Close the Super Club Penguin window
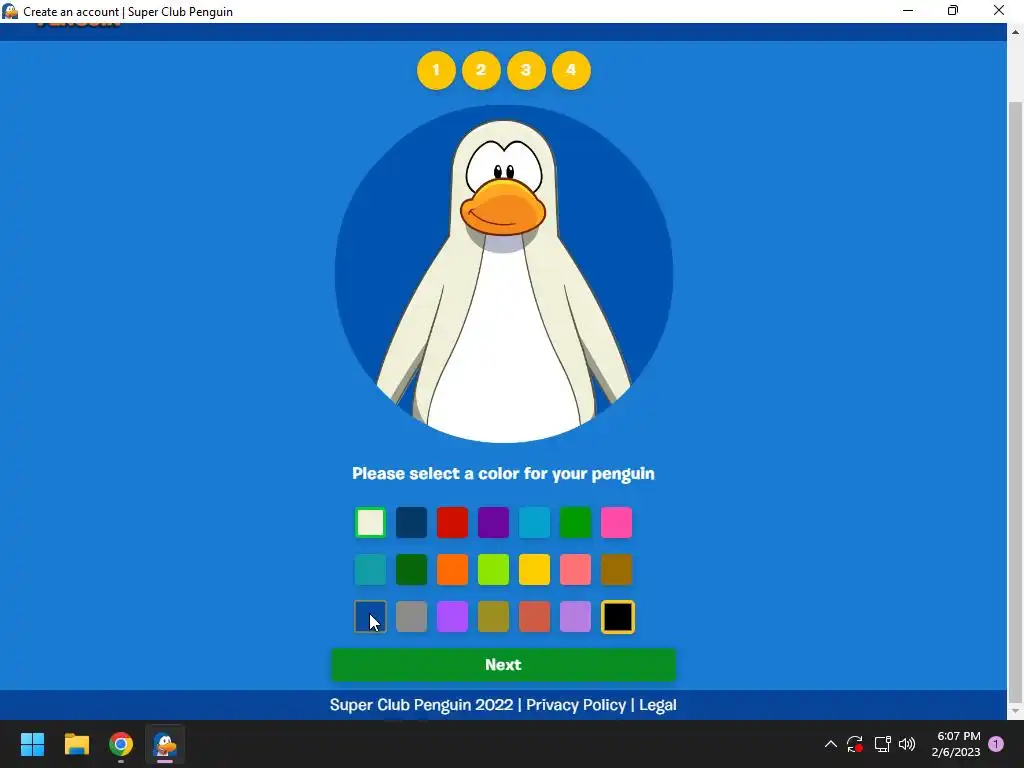This screenshot has width=1024, height=768. [999, 11]
